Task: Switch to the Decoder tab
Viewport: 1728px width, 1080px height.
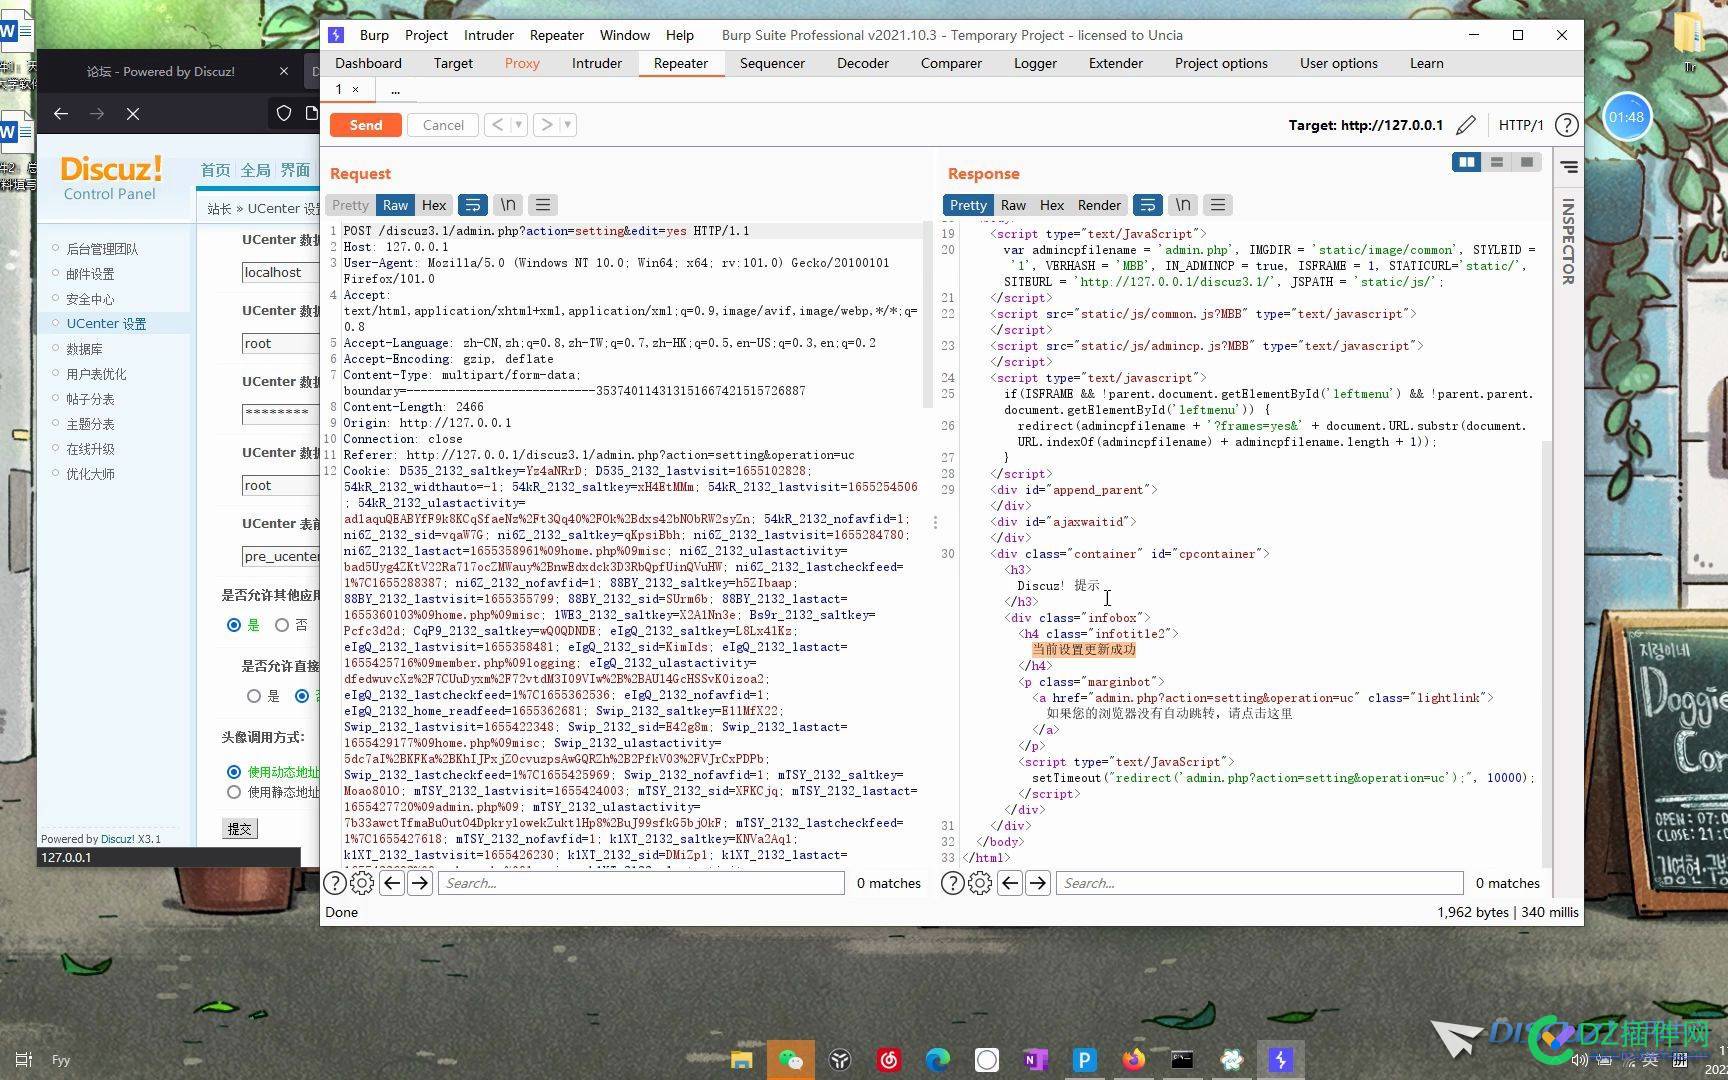Action: point(862,63)
